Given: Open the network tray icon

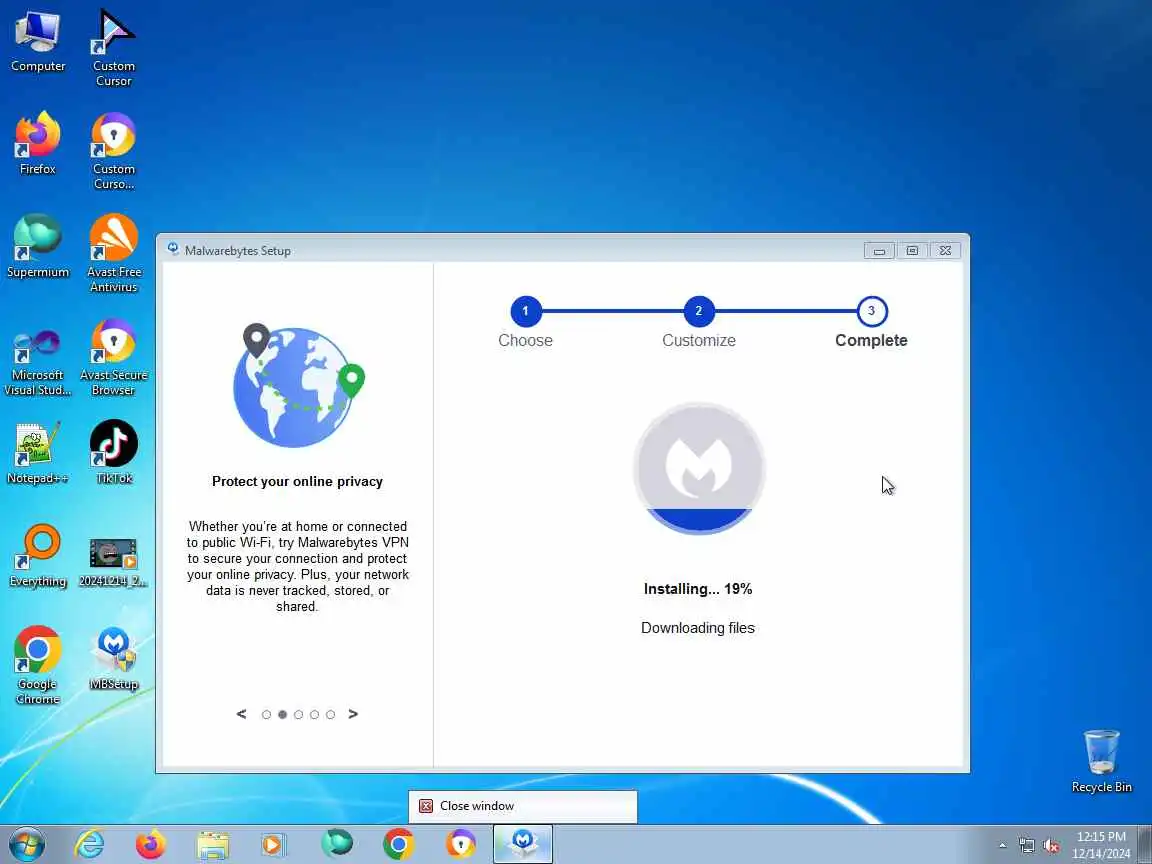Looking at the screenshot, I should (1027, 846).
